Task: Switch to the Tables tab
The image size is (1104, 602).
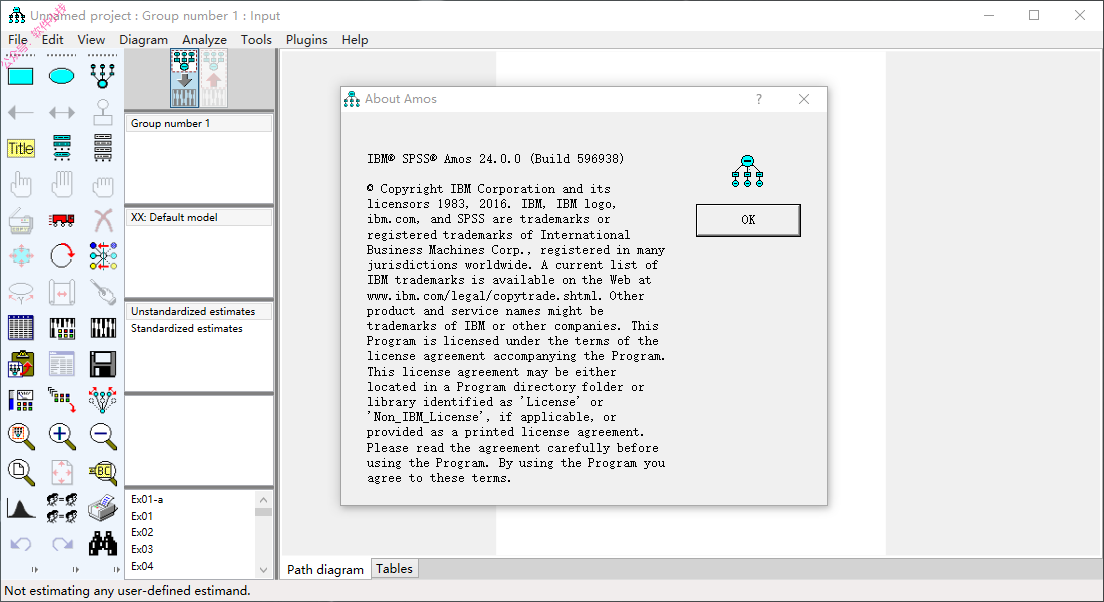Action: 394,569
